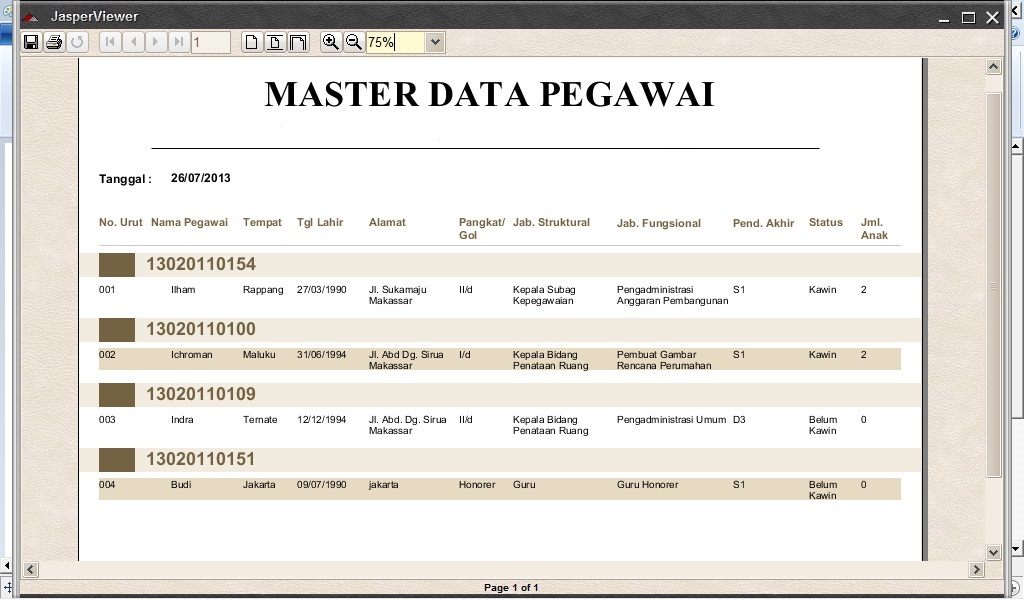Reload the report data

(78, 41)
